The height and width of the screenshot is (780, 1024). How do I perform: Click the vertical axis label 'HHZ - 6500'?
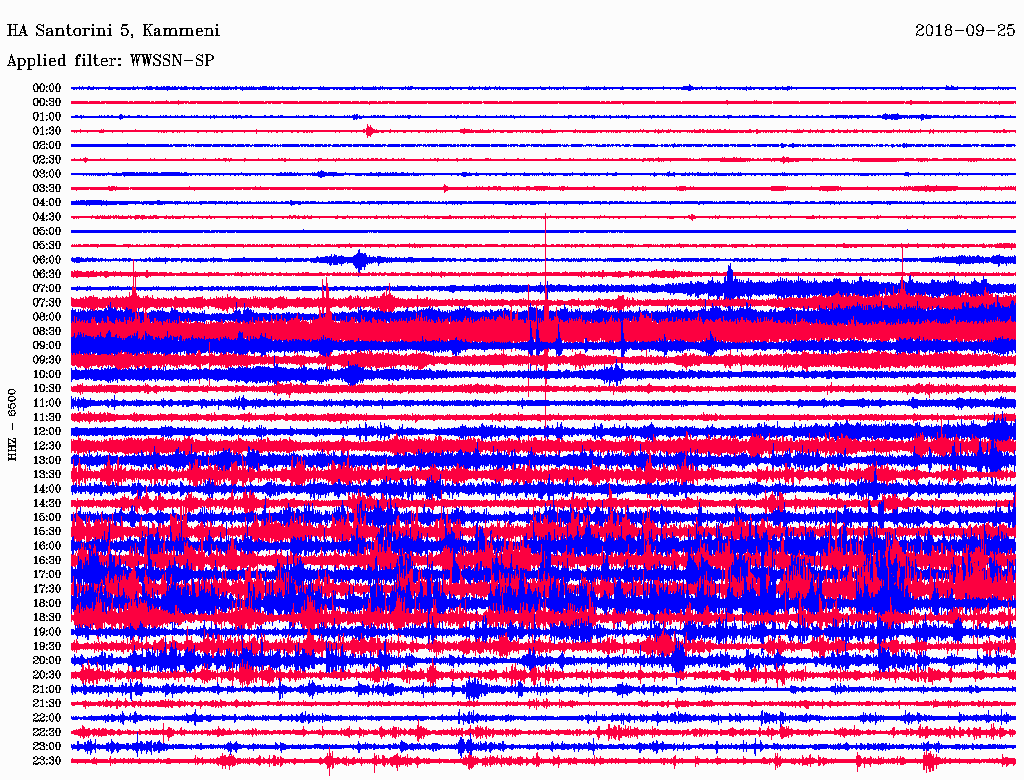12,425
